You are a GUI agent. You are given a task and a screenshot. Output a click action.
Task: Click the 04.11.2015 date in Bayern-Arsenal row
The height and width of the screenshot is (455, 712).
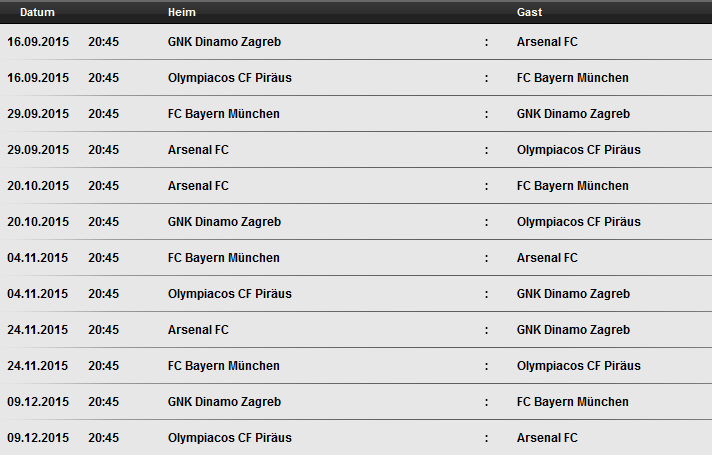38,257
